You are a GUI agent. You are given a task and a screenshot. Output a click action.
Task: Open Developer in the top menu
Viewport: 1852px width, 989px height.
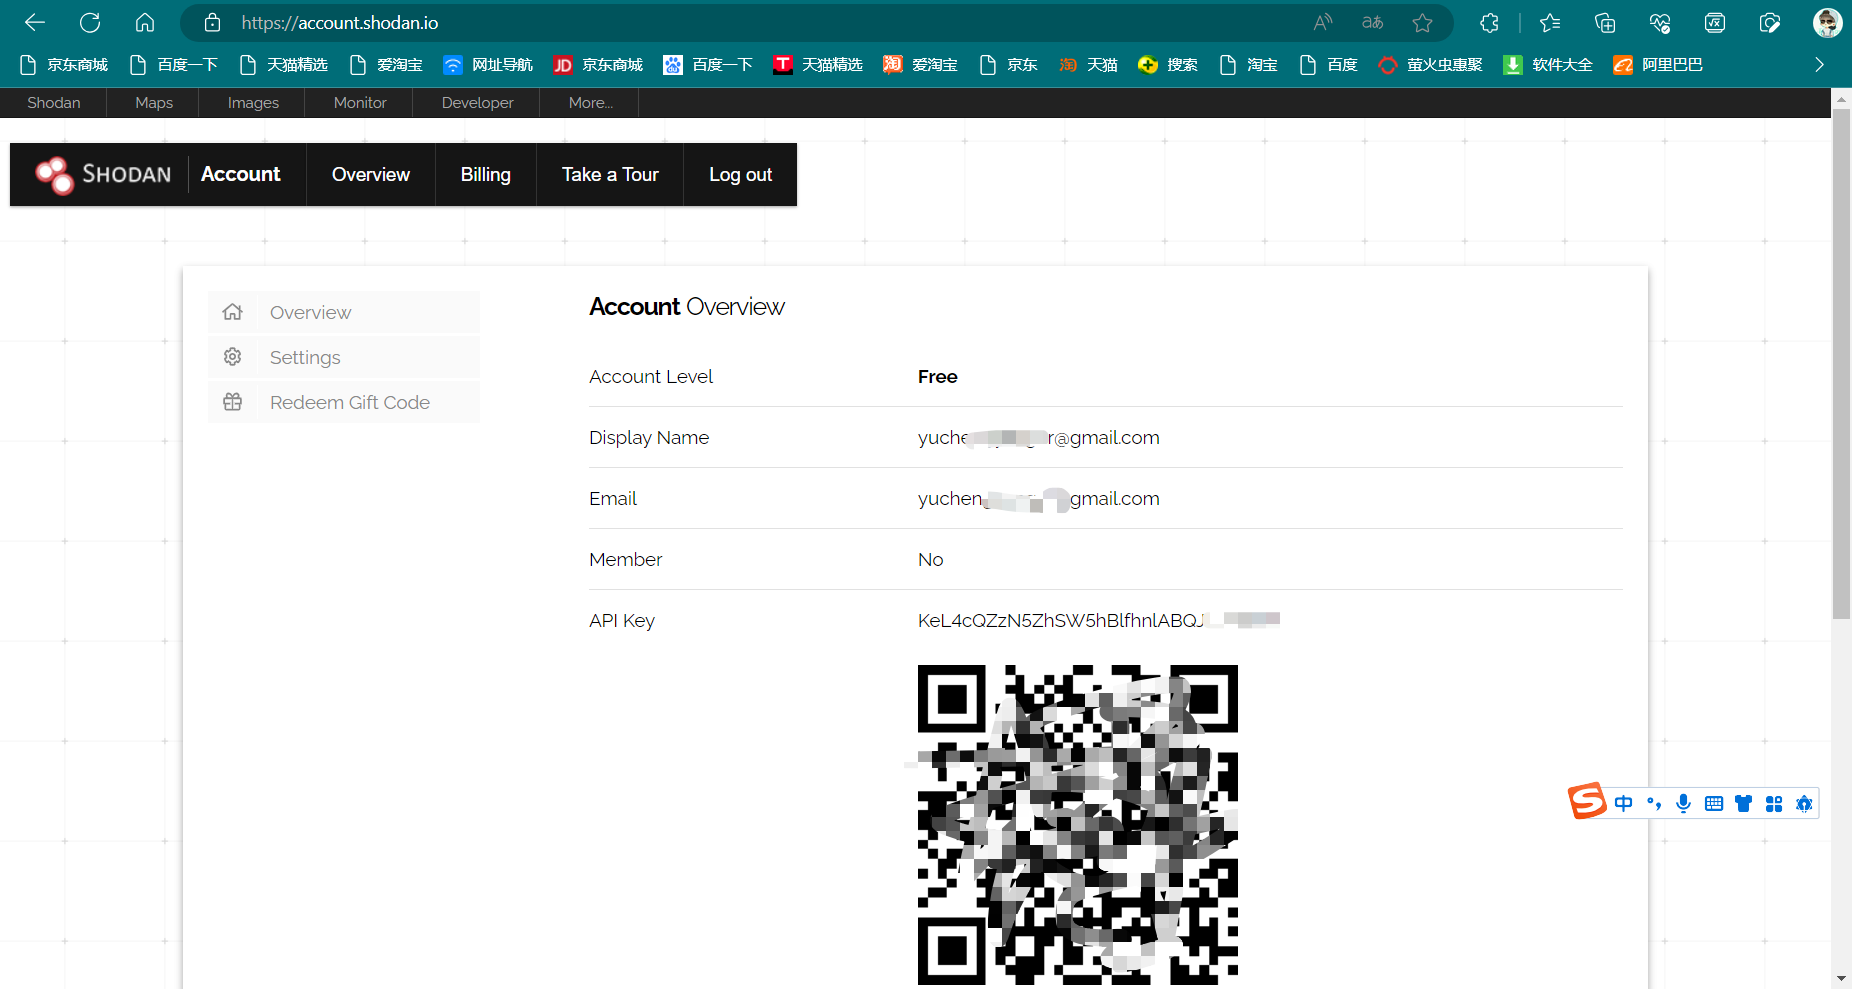(x=477, y=102)
